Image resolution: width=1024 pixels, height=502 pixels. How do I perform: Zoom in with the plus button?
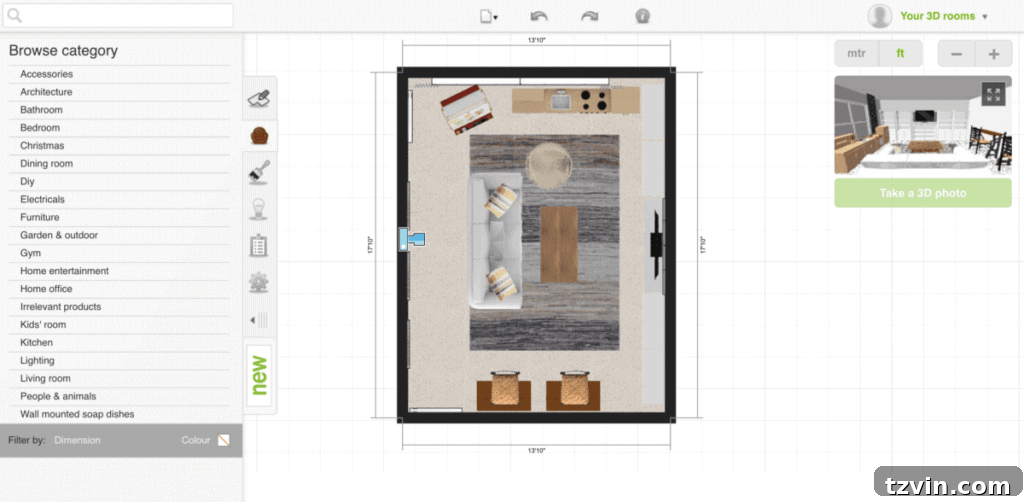pyautogui.click(x=994, y=54)
